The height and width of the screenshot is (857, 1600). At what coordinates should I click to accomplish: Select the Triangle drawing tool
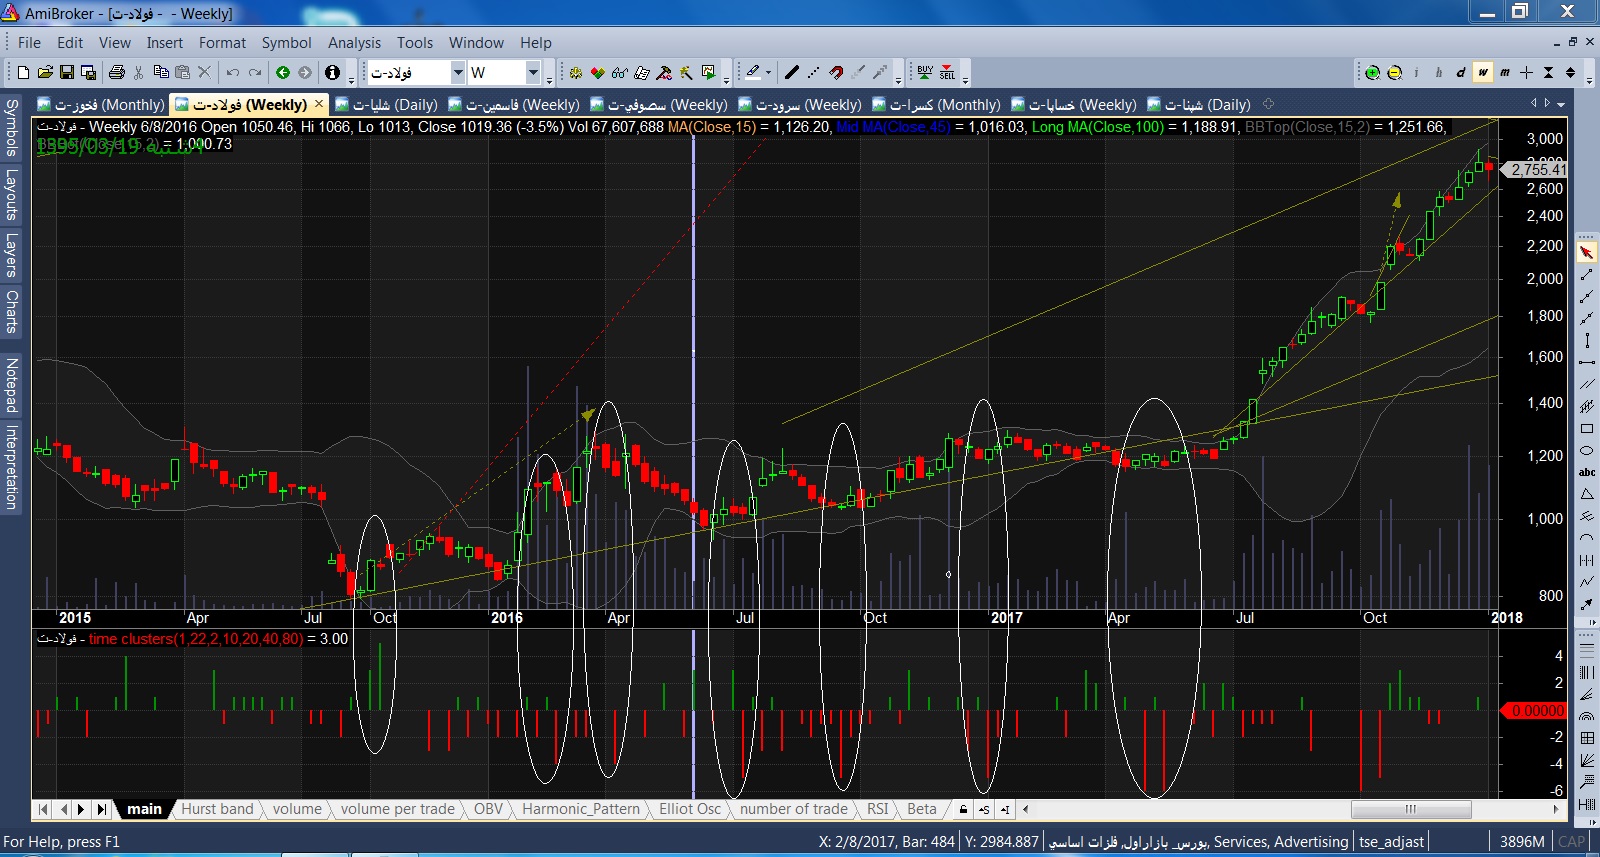(1587, 494)
